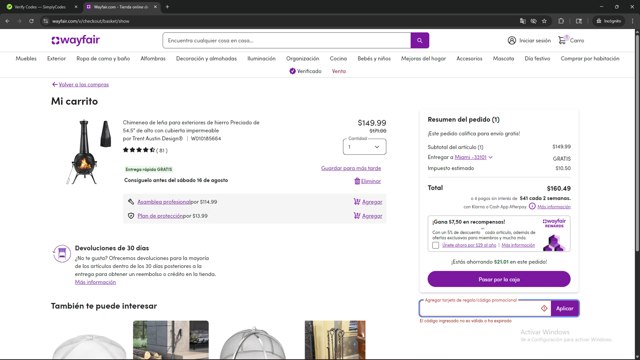Click cart icon beside Asamblea profesional Agregar

pyautogui.click(x=357, y=202)
